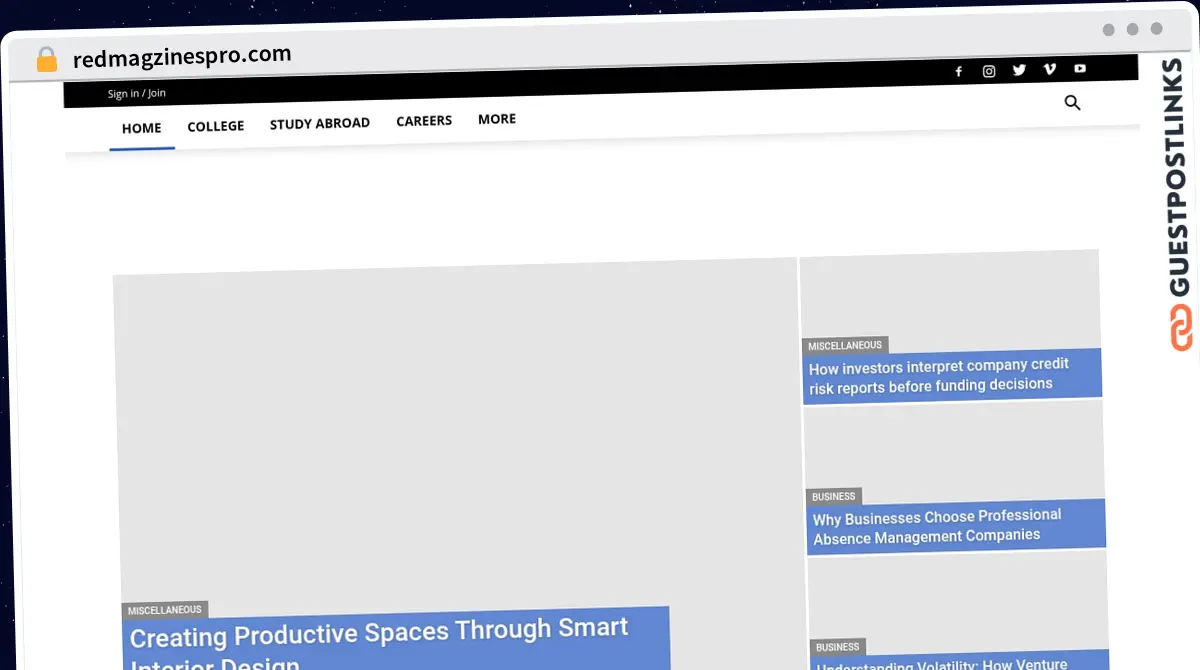Open the STUDY ABROAD menu item
The height and width of the screenshot is (670, 1200).
click(320, 123)
